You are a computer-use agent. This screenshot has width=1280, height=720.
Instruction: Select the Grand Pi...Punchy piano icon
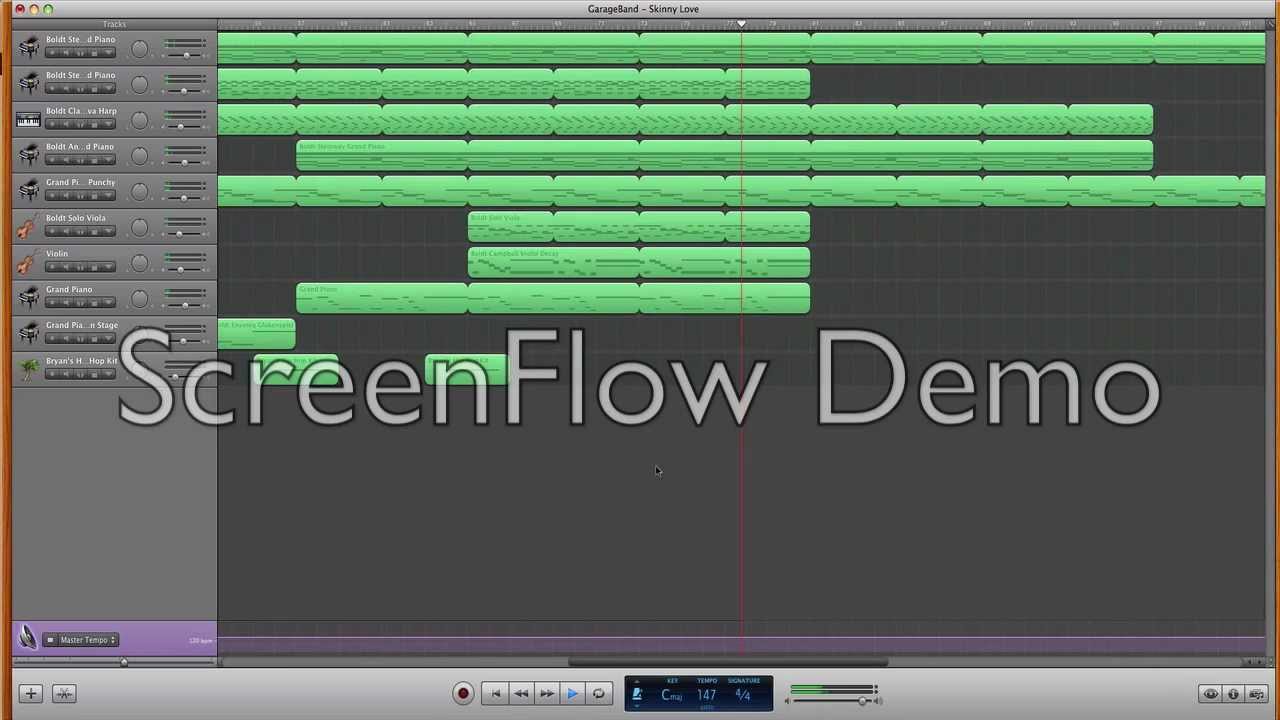pos(28,191)
